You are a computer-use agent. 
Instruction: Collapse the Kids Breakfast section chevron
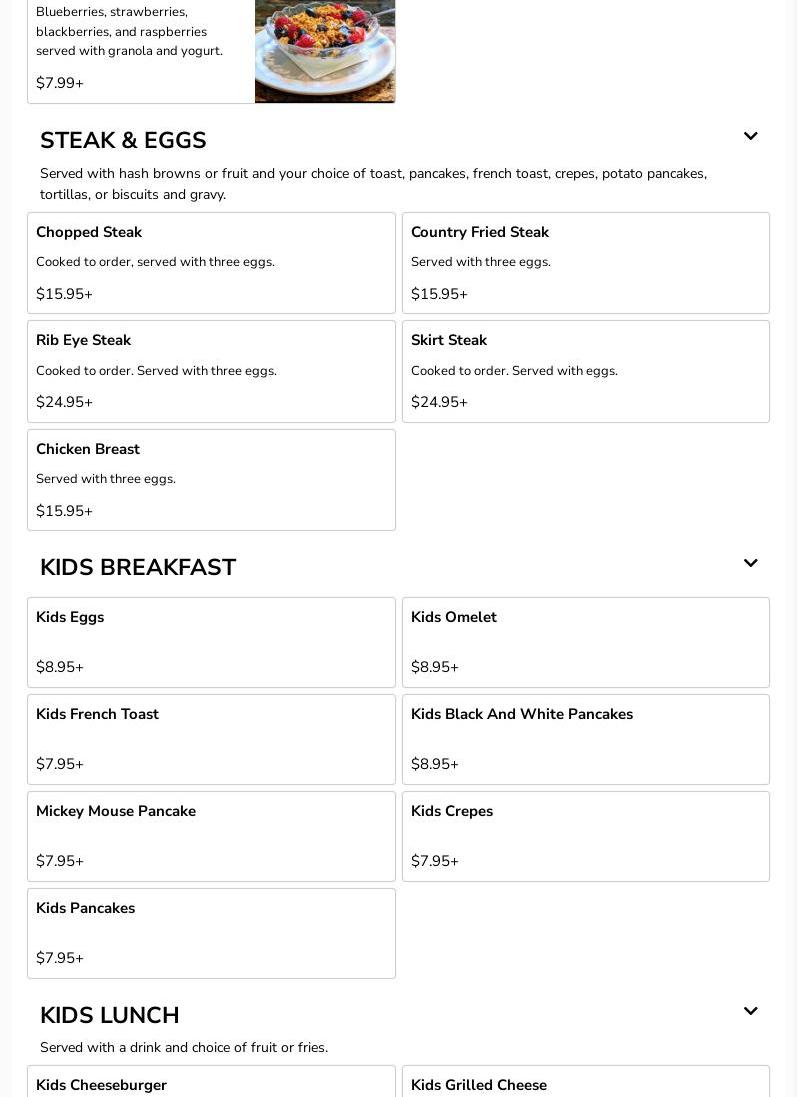point(750,564)
